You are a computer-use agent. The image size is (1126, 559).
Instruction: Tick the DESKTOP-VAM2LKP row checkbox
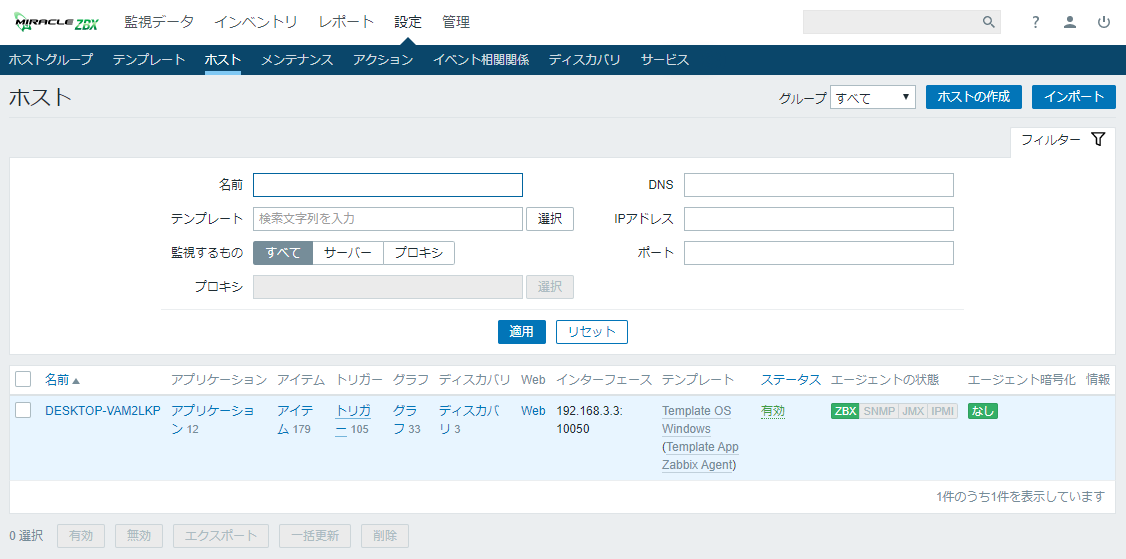23,410
